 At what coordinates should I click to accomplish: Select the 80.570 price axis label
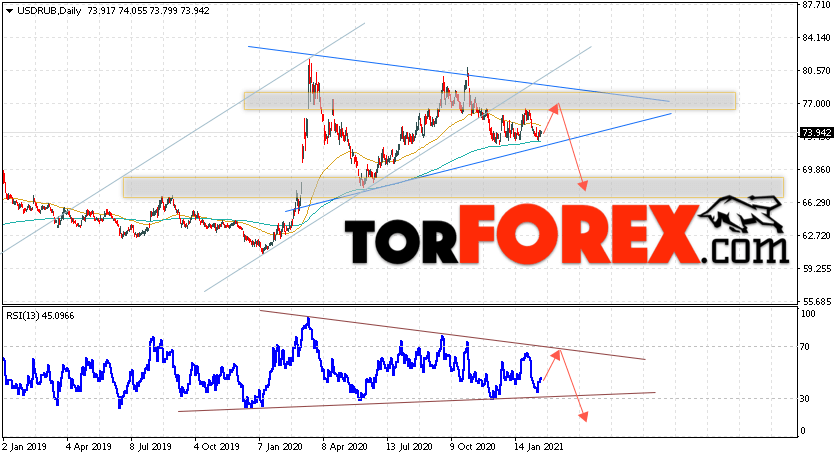(x=816, y=71)
